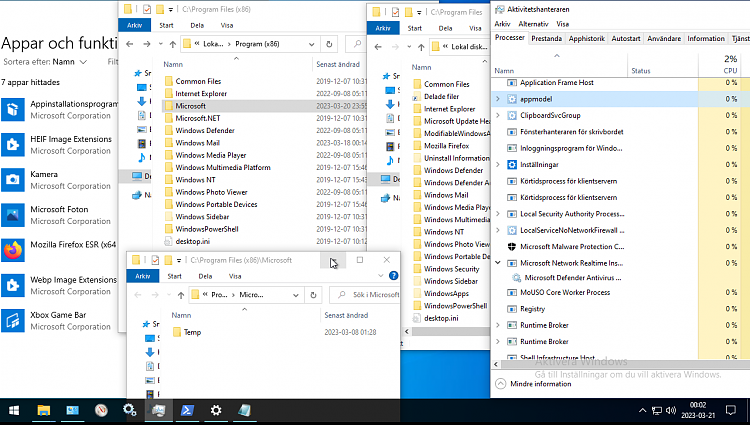Open Dela tab in Program Files window
The image size is (750, 425).
pos(445,28)
